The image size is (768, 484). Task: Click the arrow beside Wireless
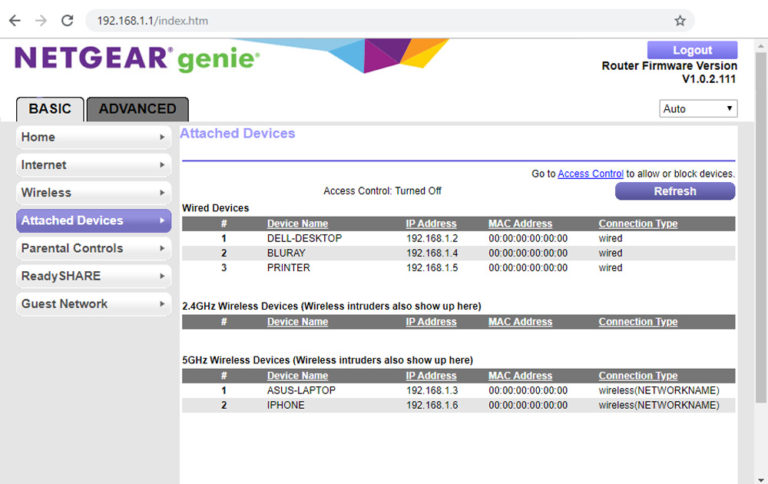pos(162,193)
